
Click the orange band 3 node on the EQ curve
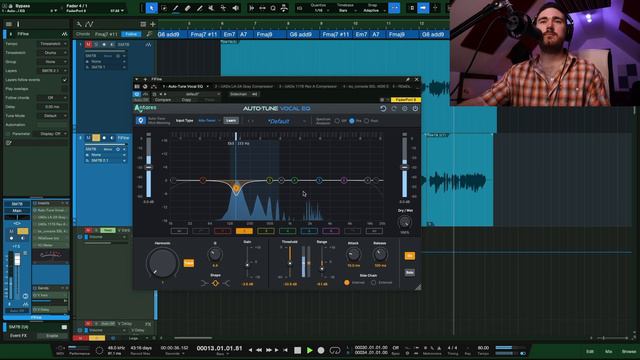pyautogui.click(x=236, y=188)
